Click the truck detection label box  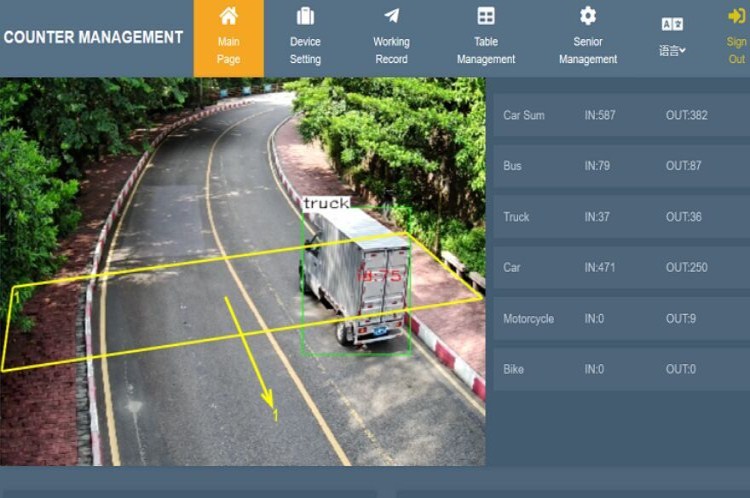(x=327, y=203)
